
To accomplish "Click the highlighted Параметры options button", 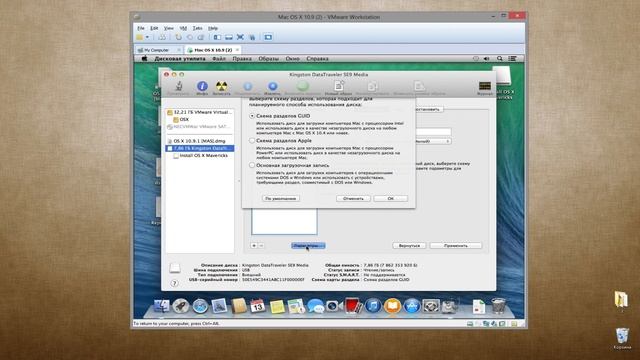I will [308, 246].
